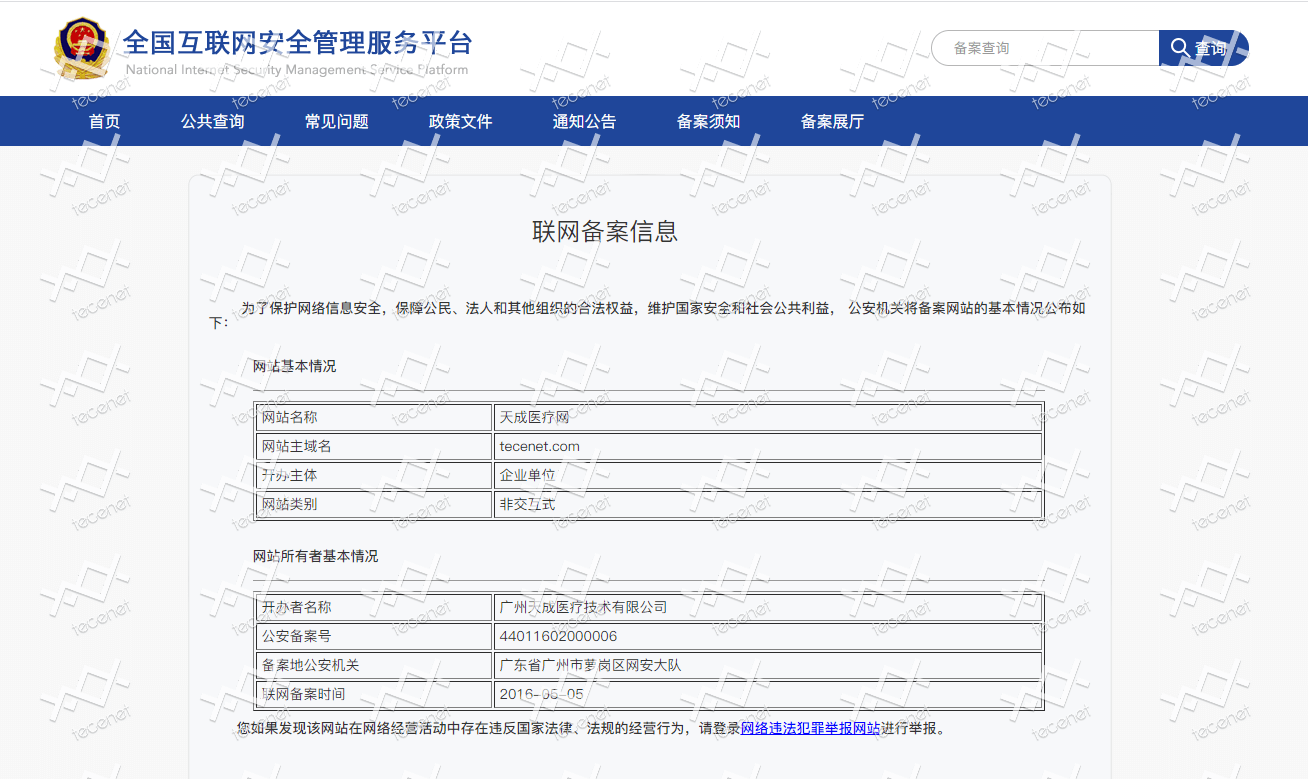Open the 政策文件 section
This screenshot has width=1308, height=779.
coord(460,121)
